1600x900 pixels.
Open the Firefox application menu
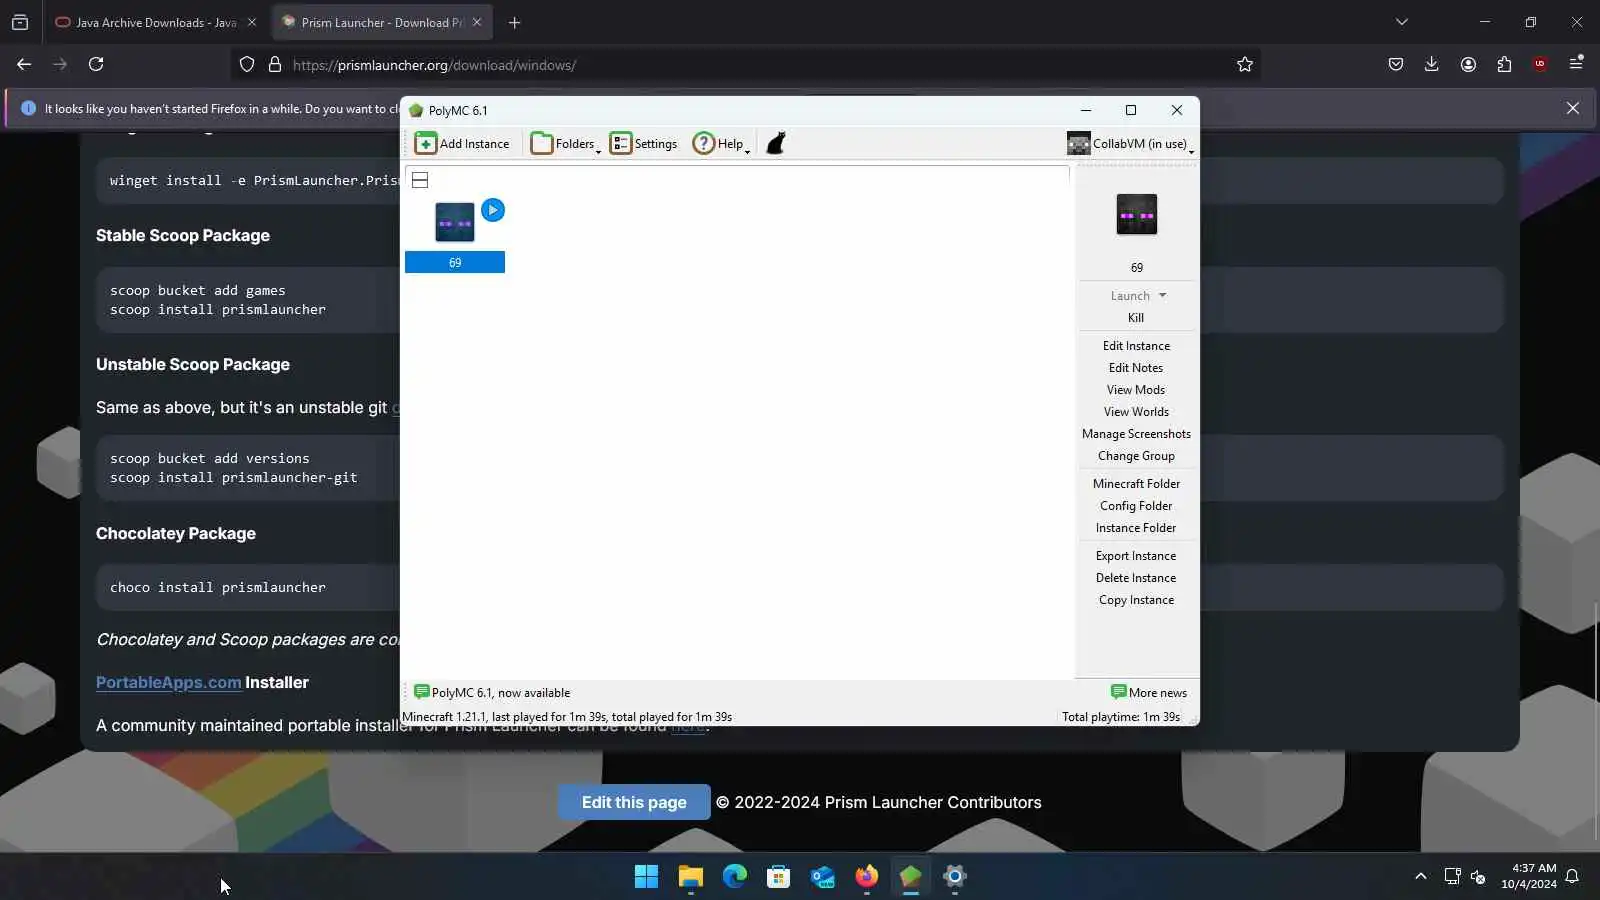click(1576, 64)
